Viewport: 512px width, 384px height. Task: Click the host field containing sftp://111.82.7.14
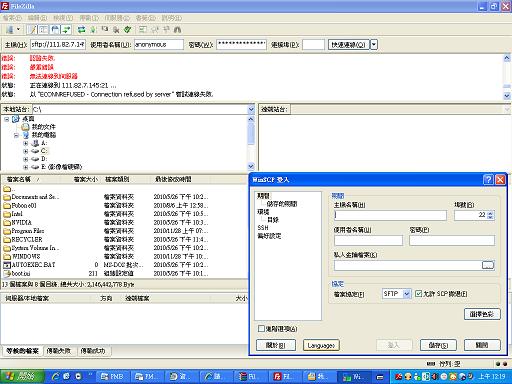tap(58, 45)
